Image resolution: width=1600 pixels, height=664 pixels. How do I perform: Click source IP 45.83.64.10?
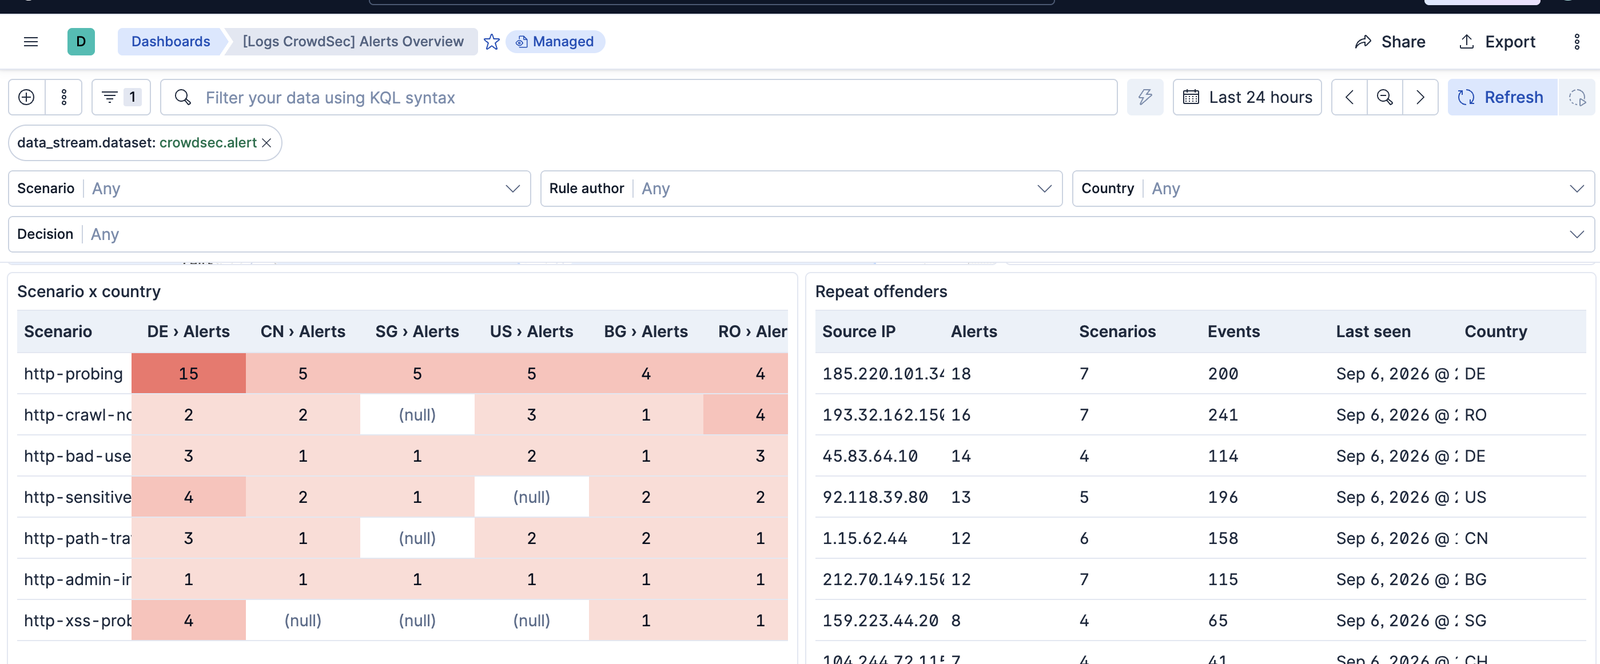point(870,456)
